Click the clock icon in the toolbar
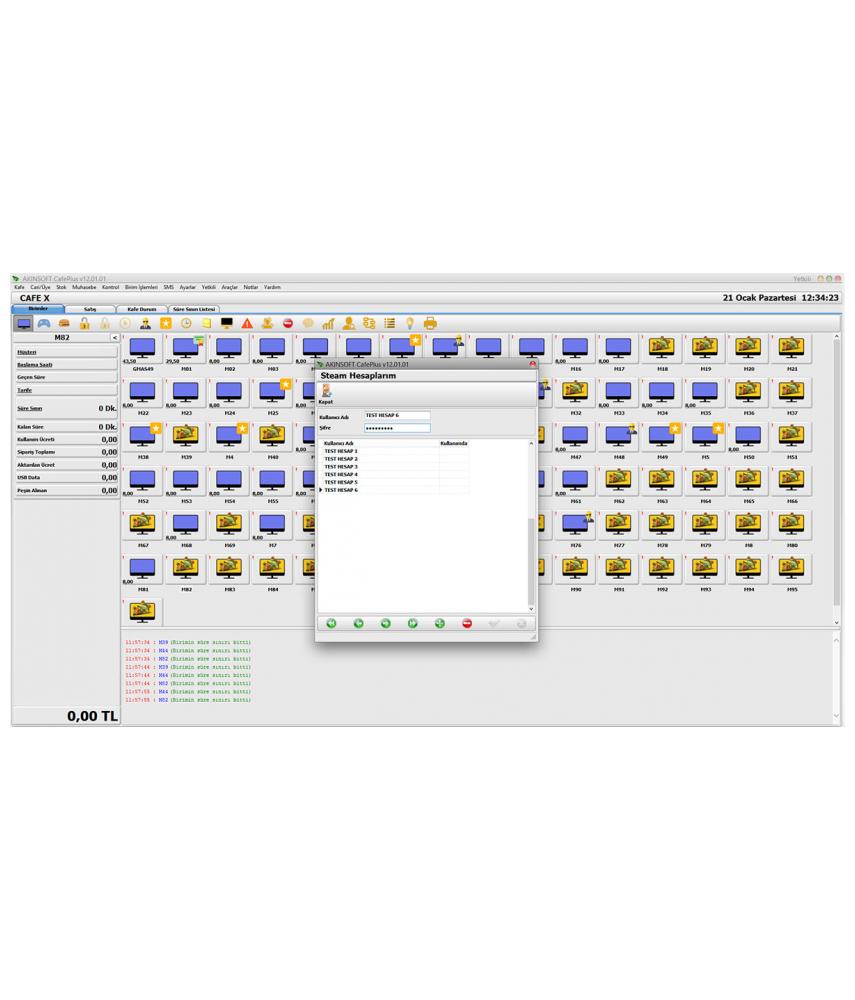 tap(186, 323)
